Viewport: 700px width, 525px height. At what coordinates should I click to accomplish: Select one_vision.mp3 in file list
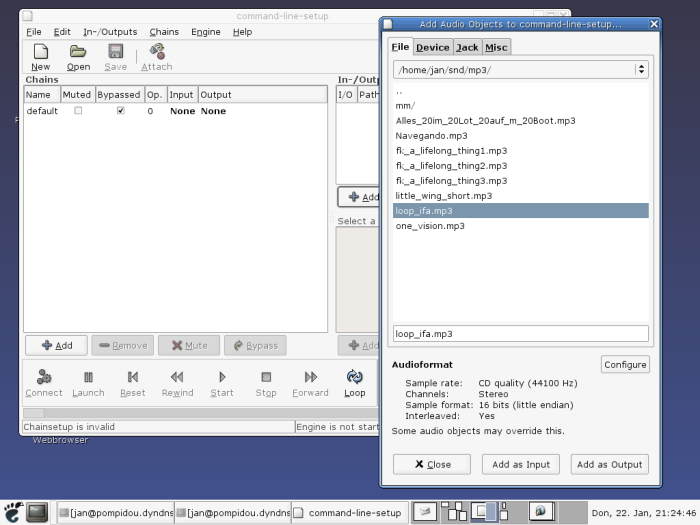tap(430, 226)
